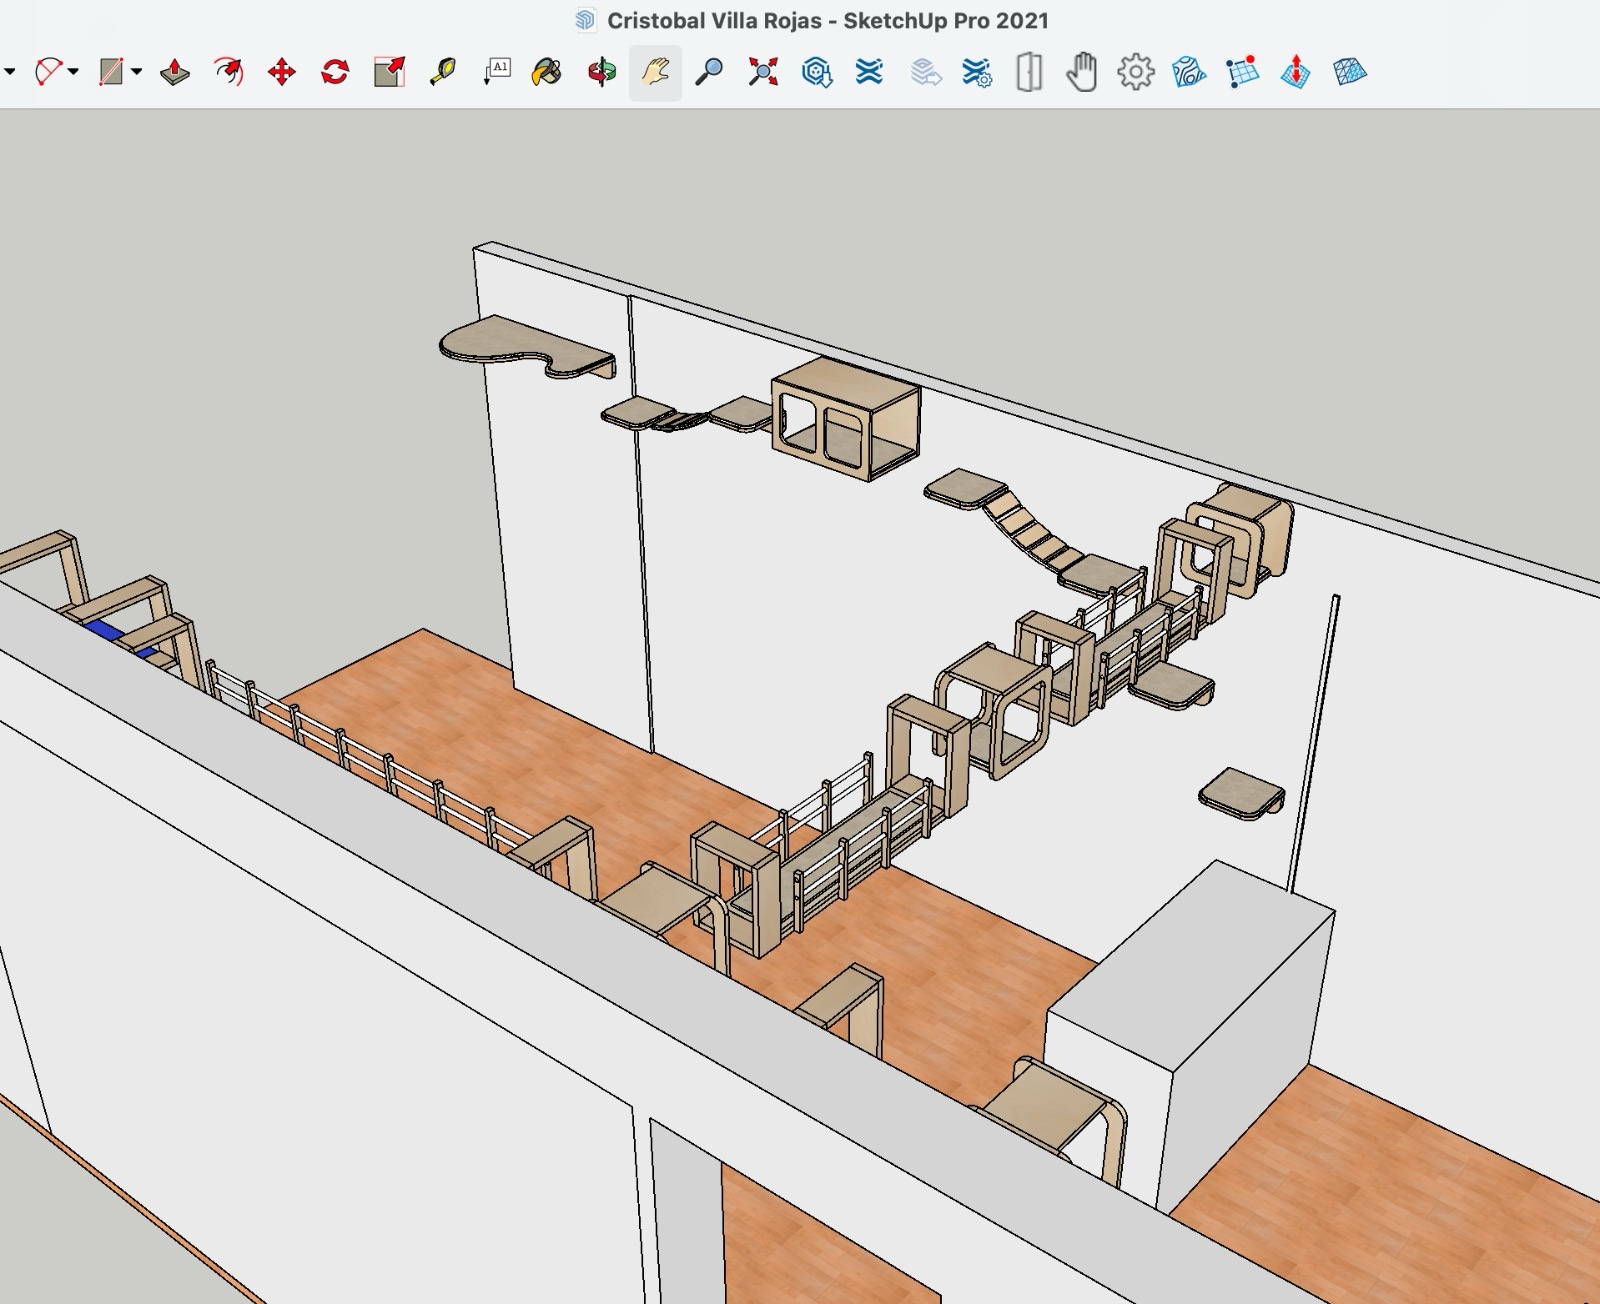Open the 3D Warehouse icon
The image size is (1600, 1304).
[x=817, y=72]
